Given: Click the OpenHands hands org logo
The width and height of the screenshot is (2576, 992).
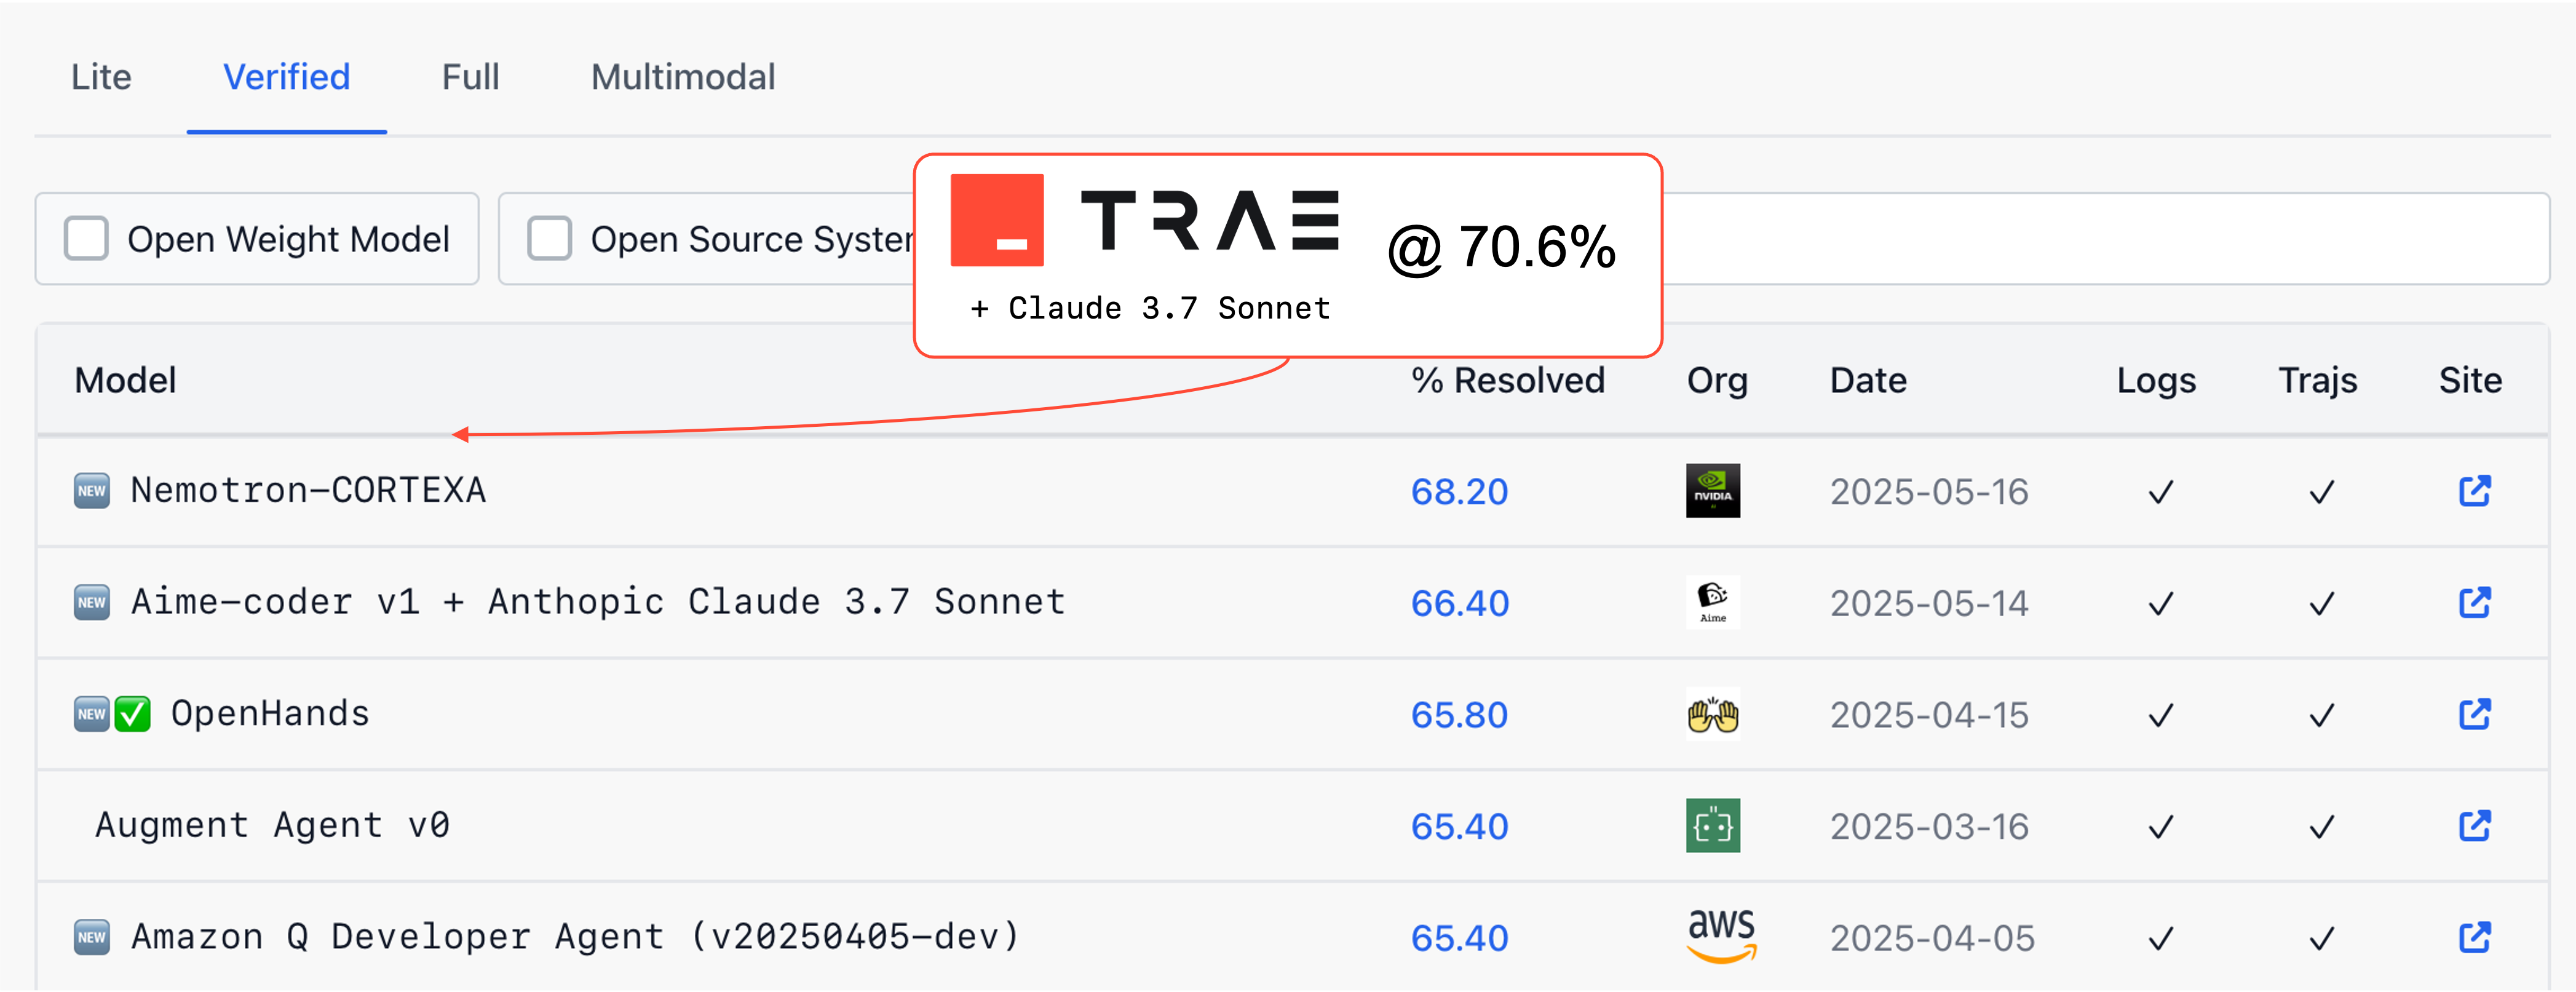Looking at the screenshot, I should click(x=1712, y=714).
